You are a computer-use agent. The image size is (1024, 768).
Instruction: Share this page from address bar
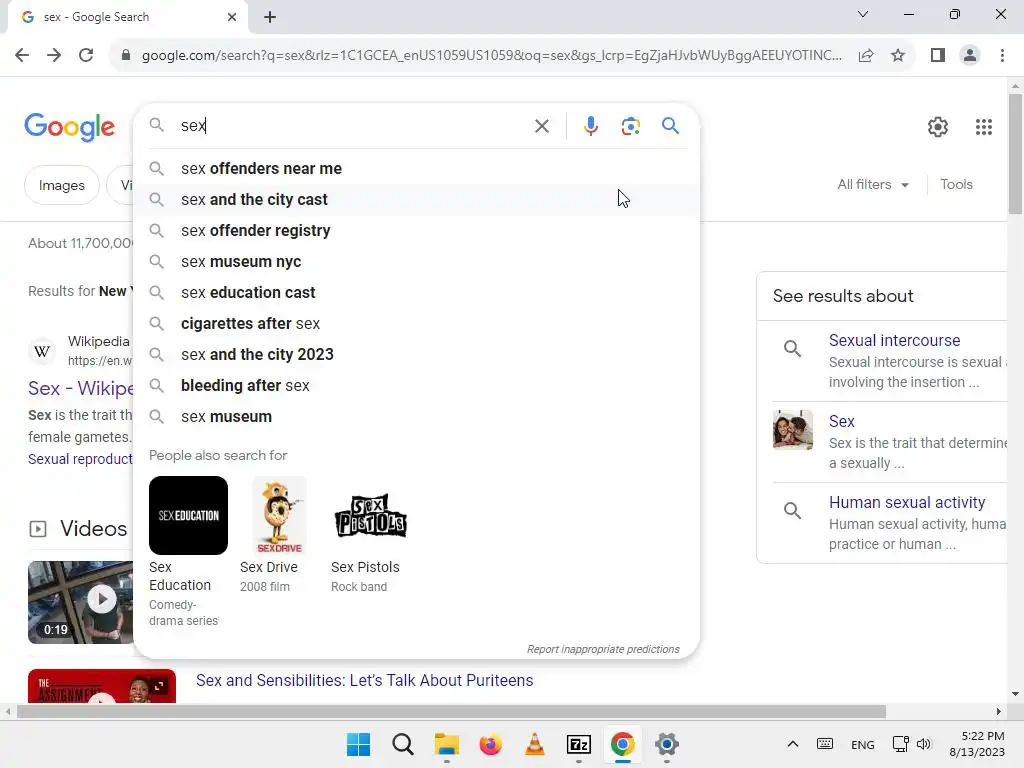click(x=866, y=56)
